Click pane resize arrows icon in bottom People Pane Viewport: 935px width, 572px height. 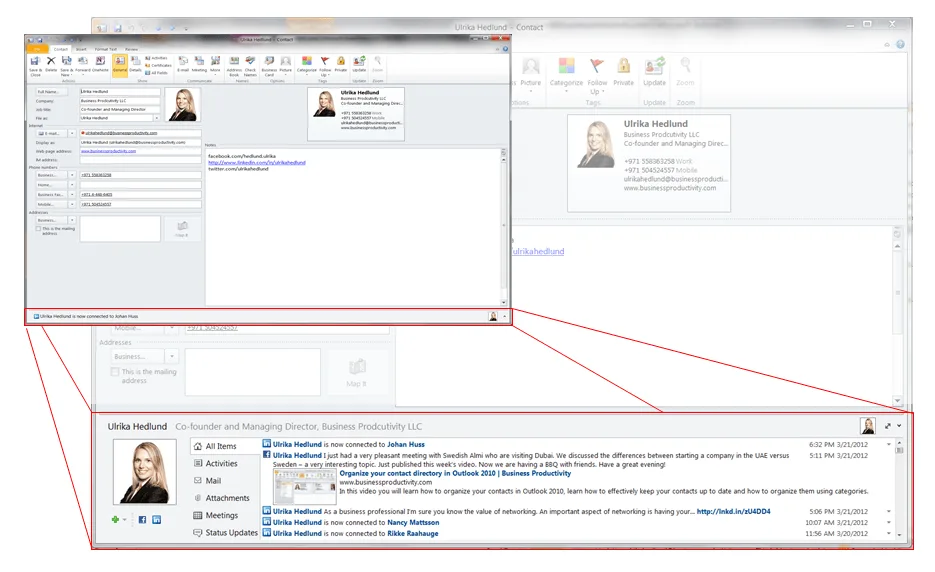click(x=888, y=426)
